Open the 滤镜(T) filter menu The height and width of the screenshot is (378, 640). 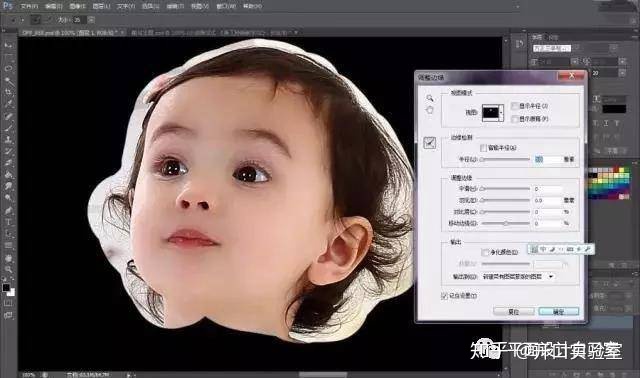click(175, 6)
